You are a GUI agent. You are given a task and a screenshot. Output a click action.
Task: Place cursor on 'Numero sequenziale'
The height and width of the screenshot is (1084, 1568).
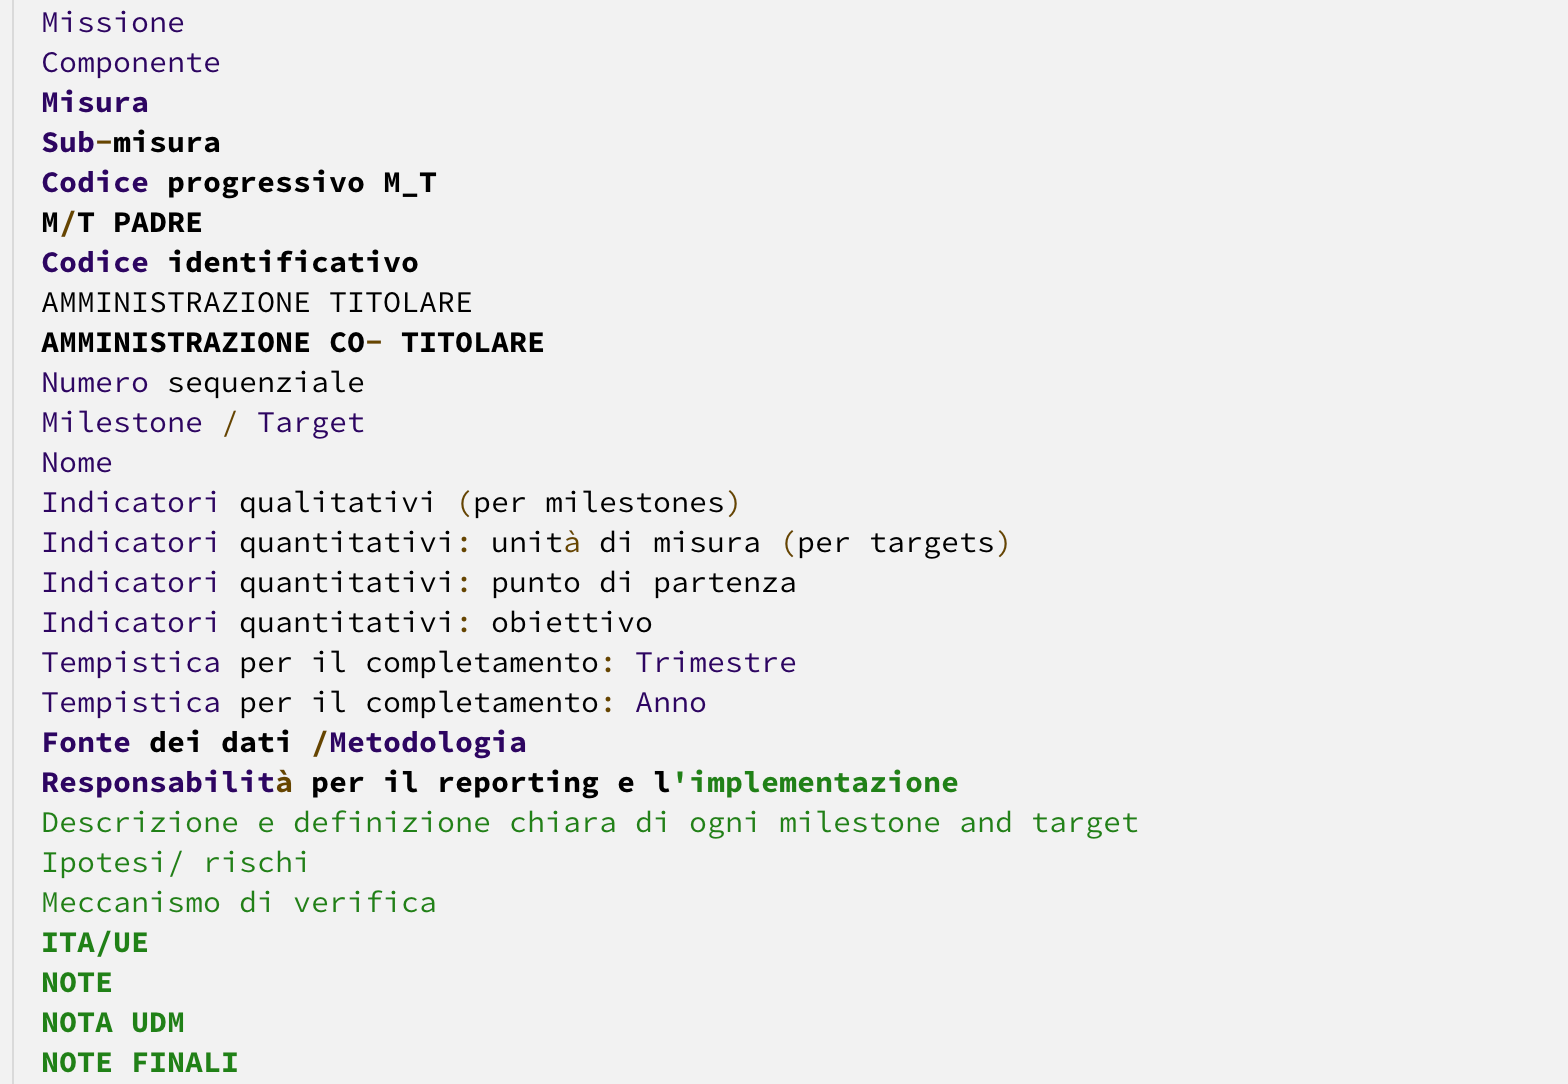click(203, 382)
